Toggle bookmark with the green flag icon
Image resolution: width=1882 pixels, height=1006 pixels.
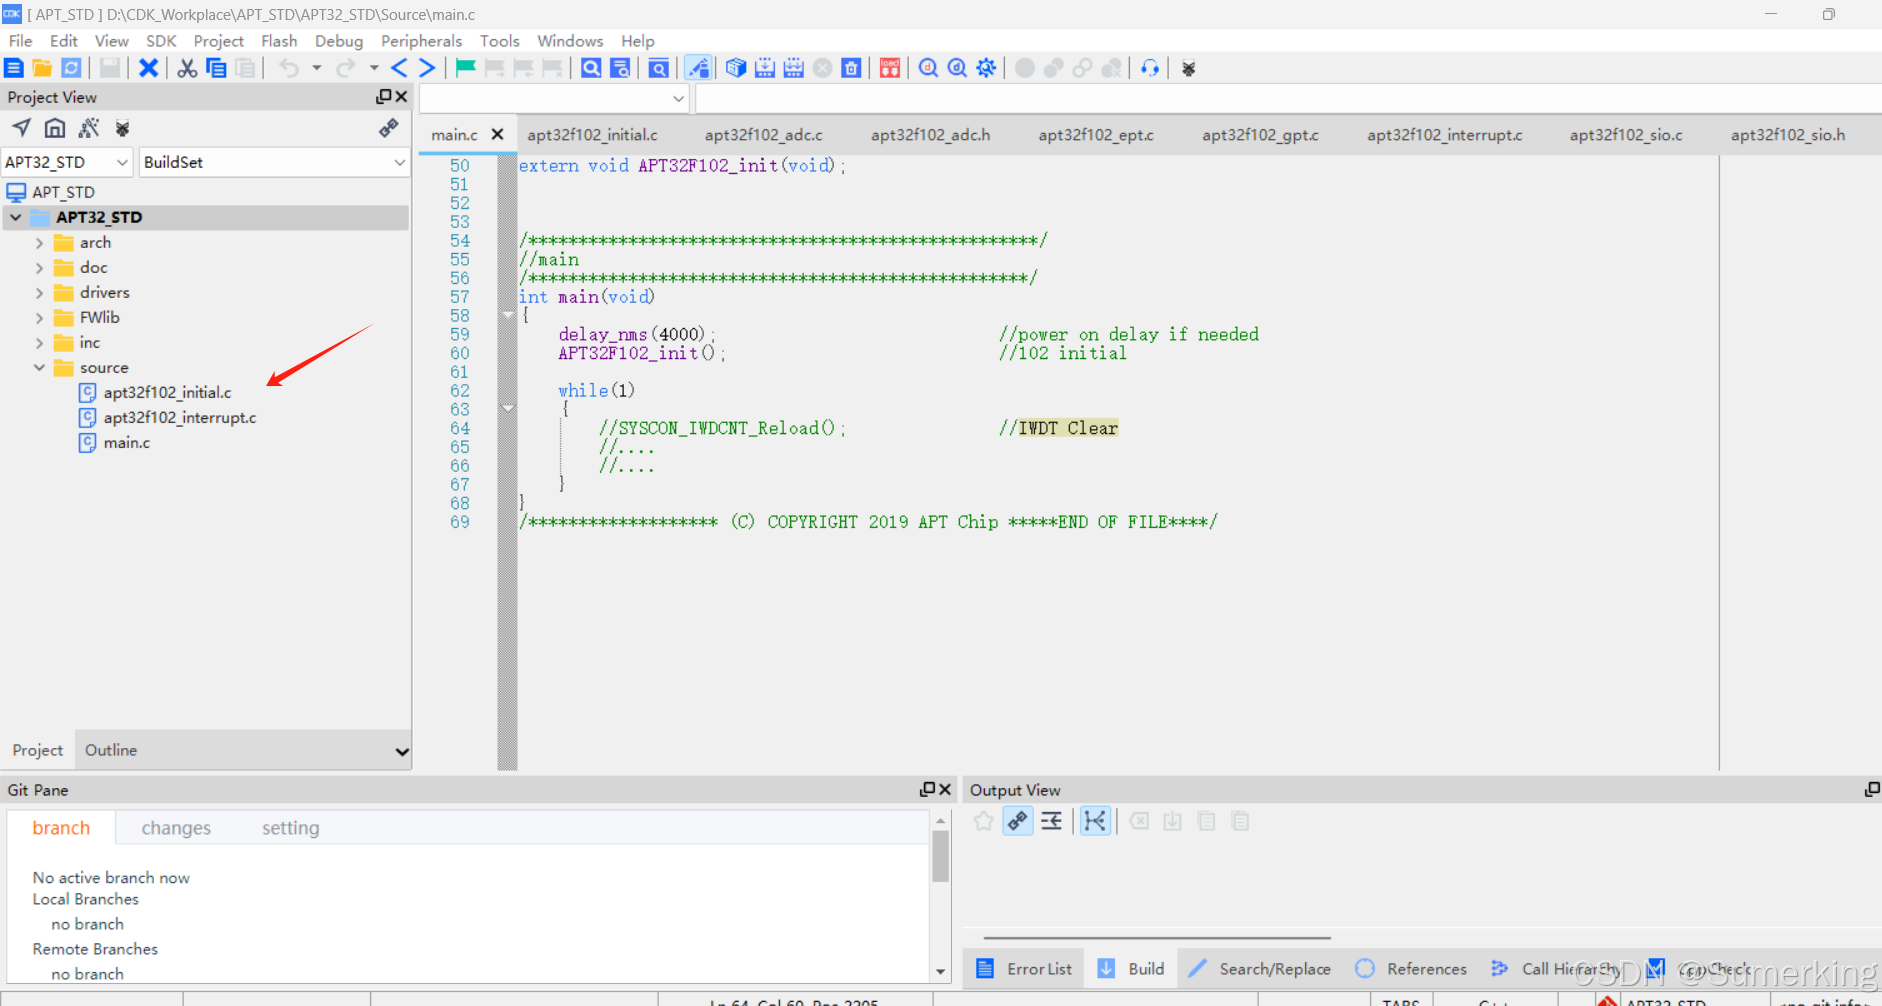(x=466, y=68)
